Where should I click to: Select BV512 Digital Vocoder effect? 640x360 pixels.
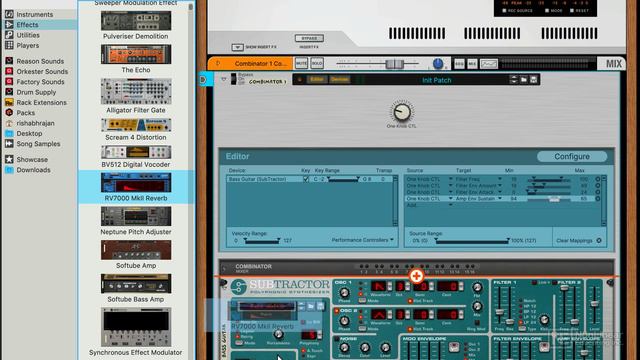(x=136, y=157)
